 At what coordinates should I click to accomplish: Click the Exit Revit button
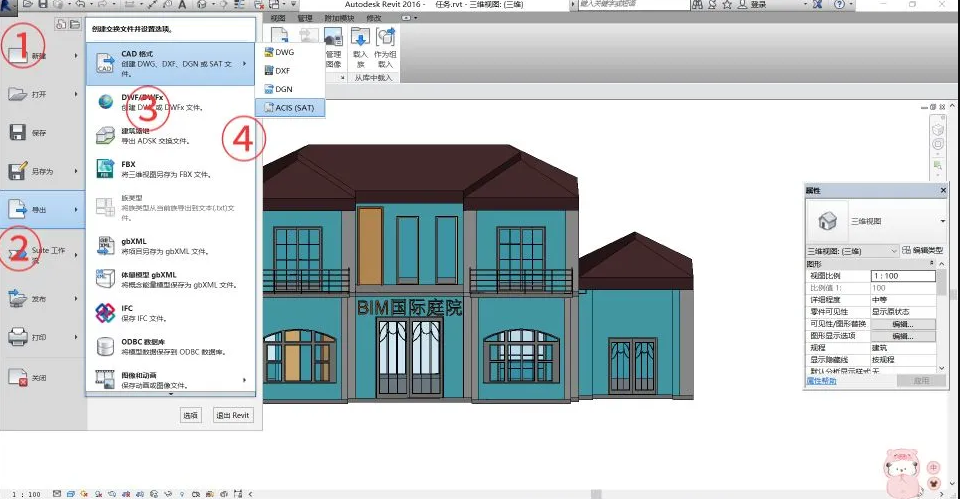pos(233,415)
